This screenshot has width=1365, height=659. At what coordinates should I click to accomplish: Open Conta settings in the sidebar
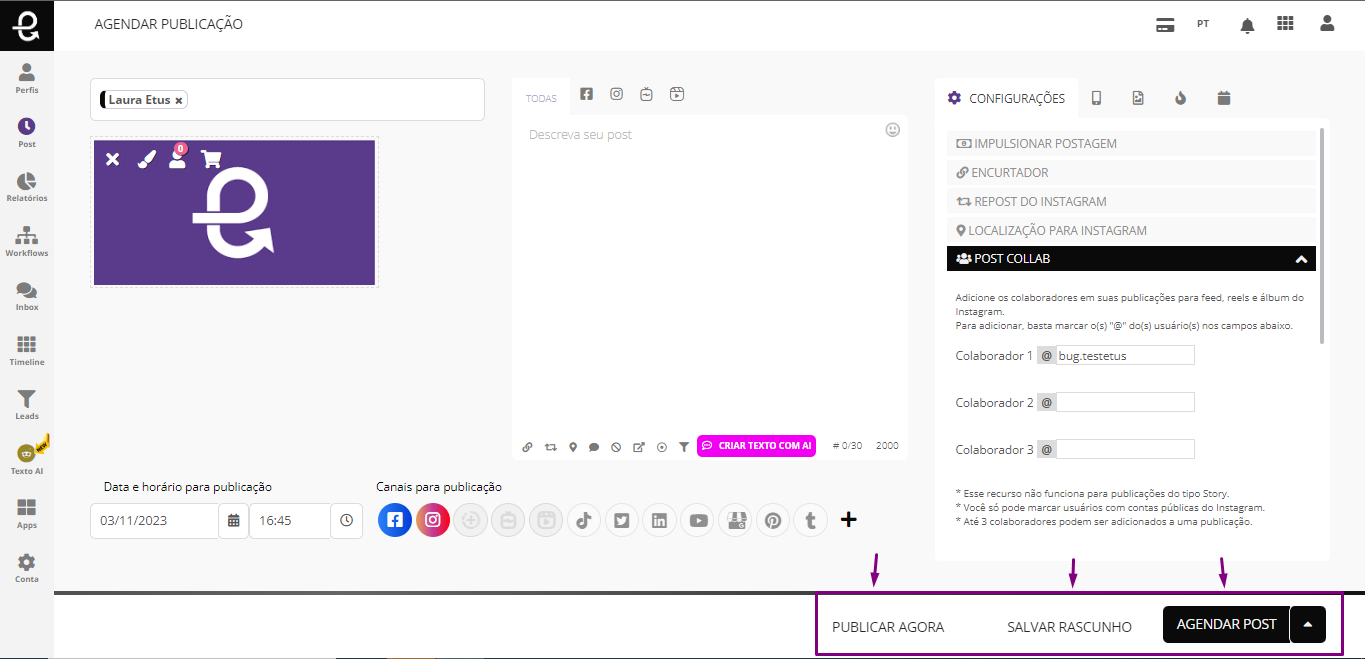pos(27,568)
